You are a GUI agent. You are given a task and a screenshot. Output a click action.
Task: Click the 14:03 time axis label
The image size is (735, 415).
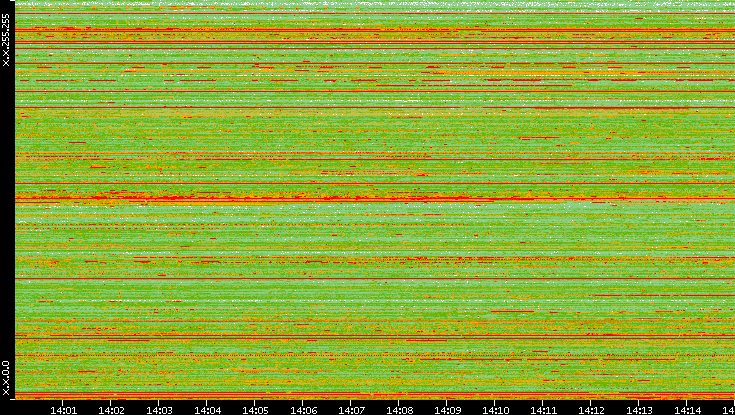(x=159, y=410)
